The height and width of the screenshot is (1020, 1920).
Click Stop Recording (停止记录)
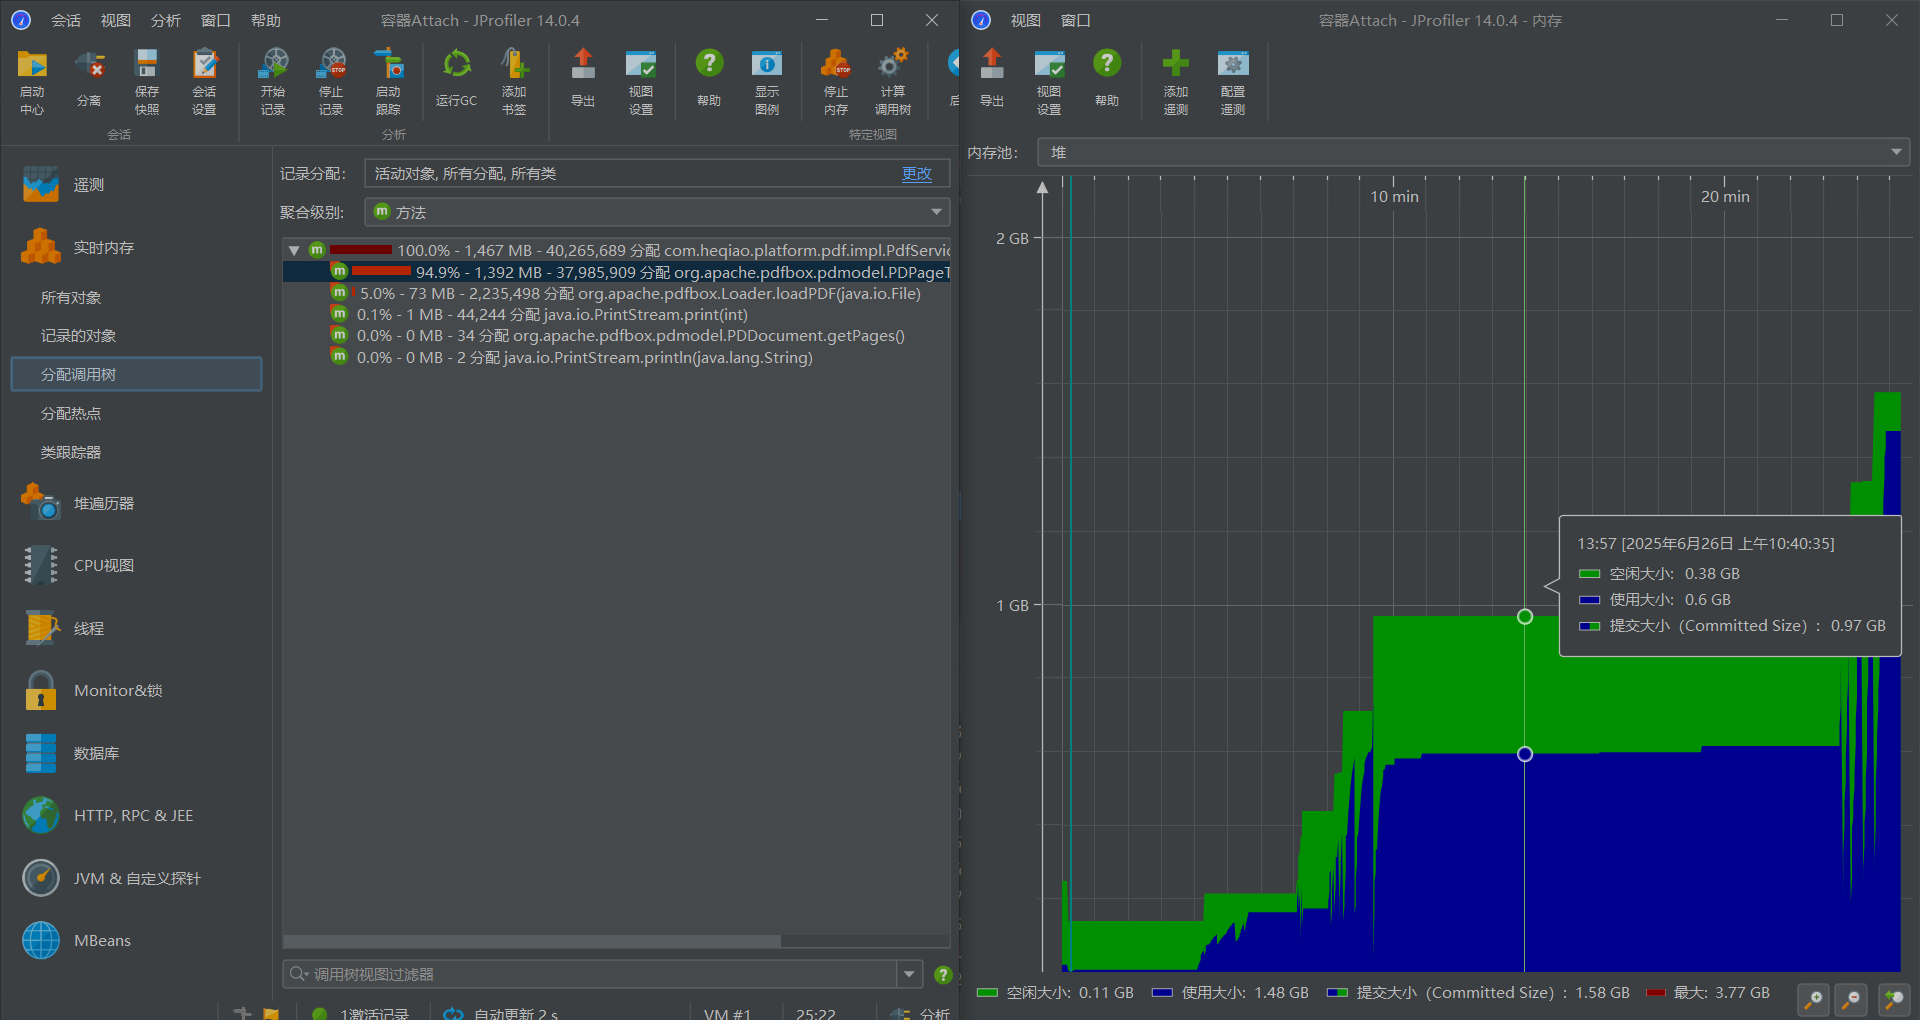331,82
